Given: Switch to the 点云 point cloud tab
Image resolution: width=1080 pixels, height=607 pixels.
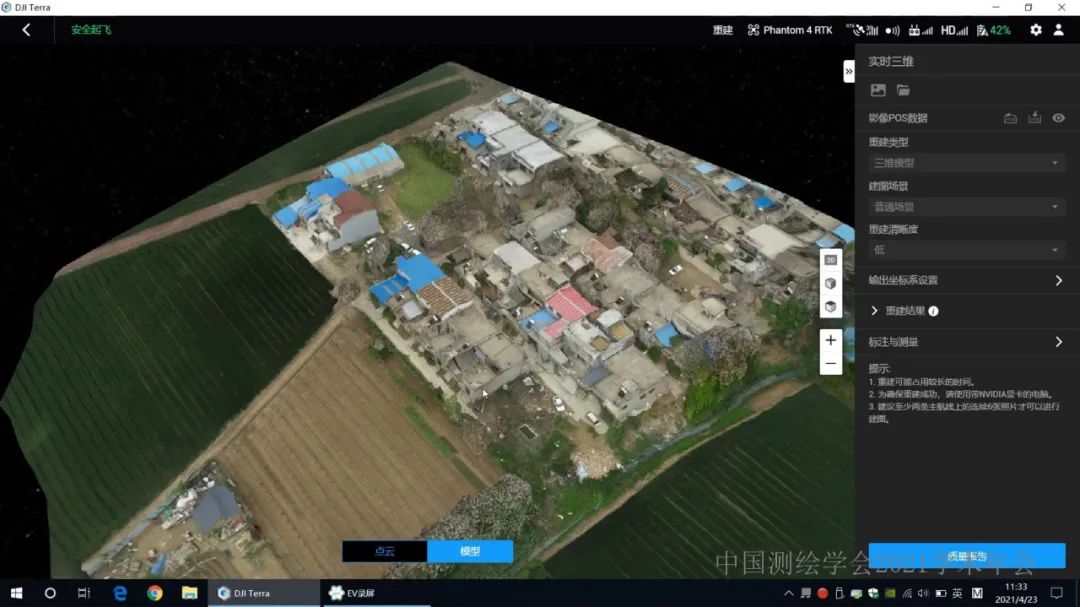Looking at the screenshot, I should tap(384, 551).
